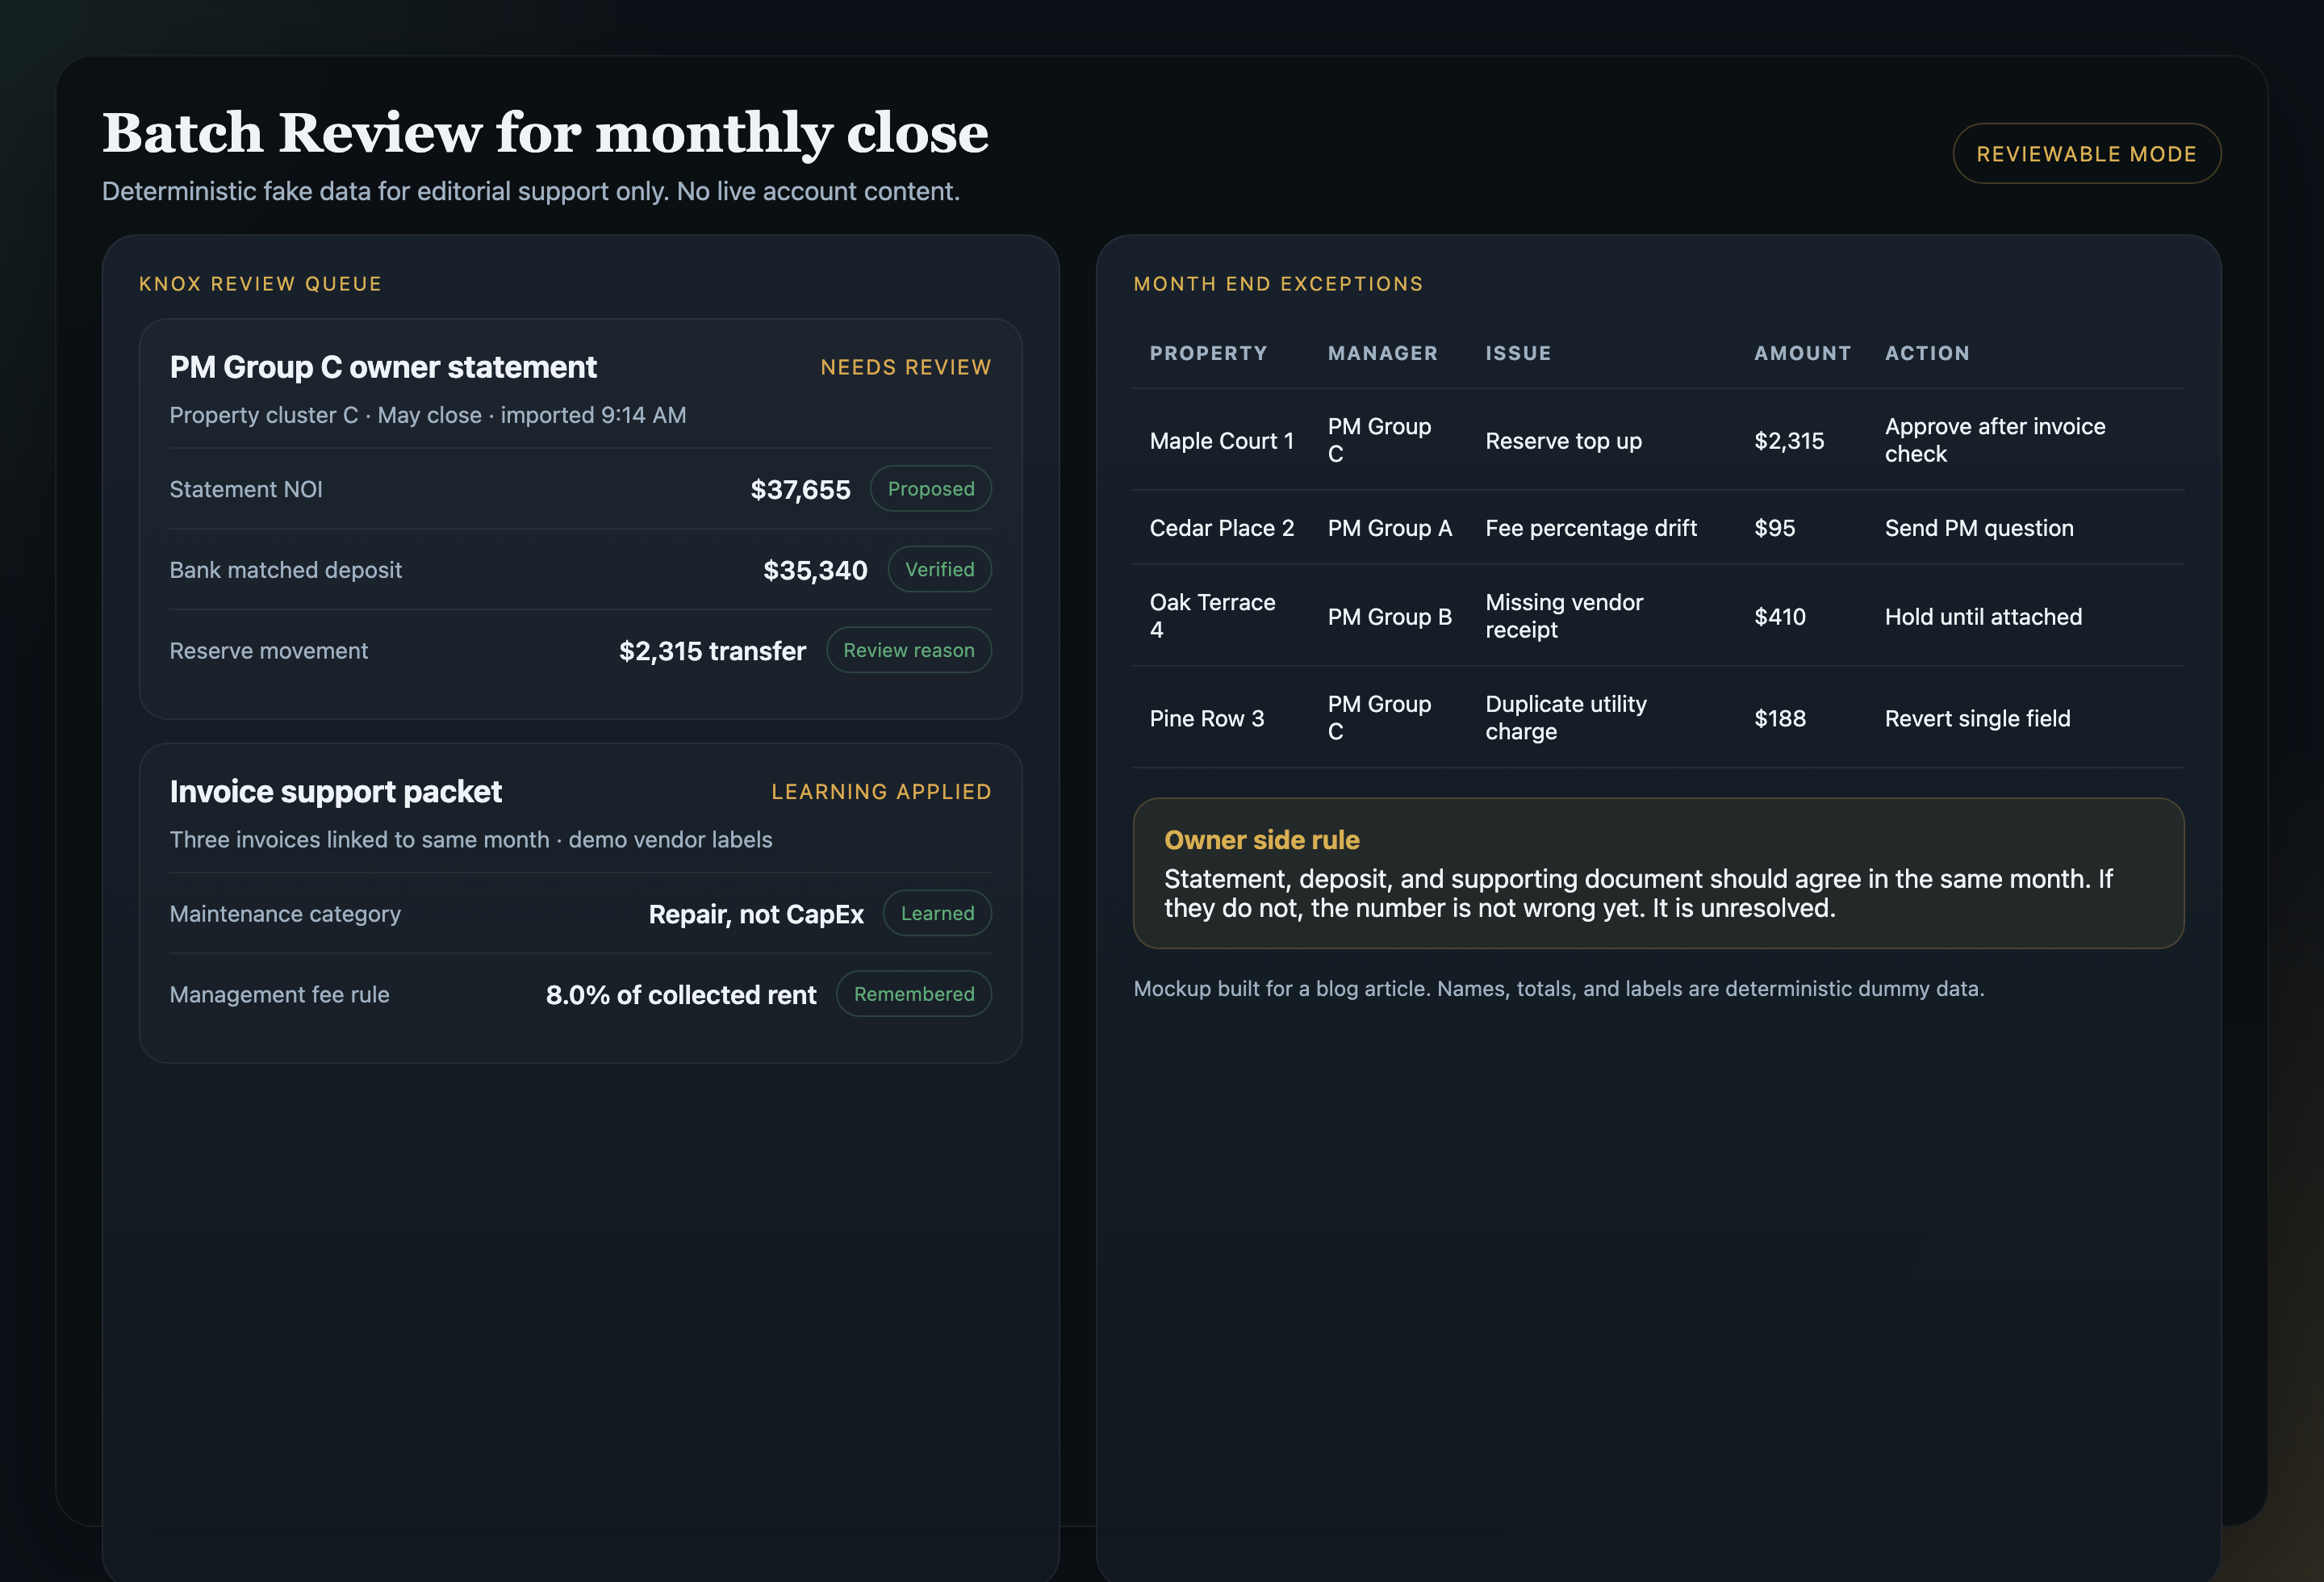Viewport: 2324px width, 1582px height.
Task: Click the Reserve top up issue cell
Action: 1564,441
